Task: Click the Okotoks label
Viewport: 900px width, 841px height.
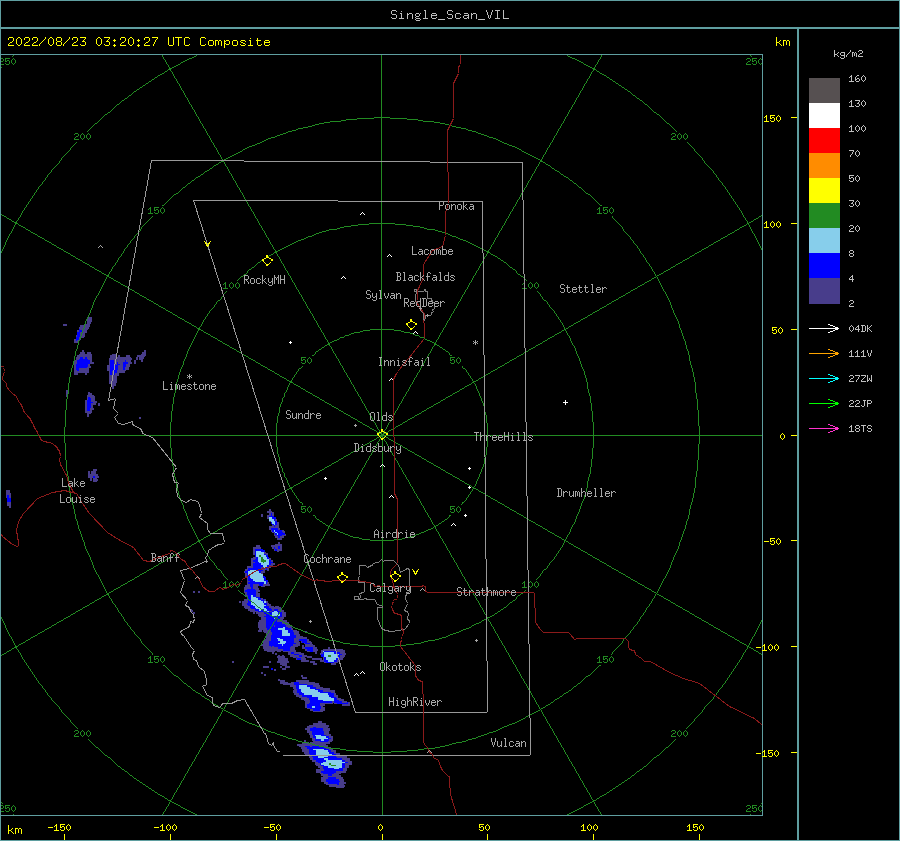Action: (x=400, y=667)
